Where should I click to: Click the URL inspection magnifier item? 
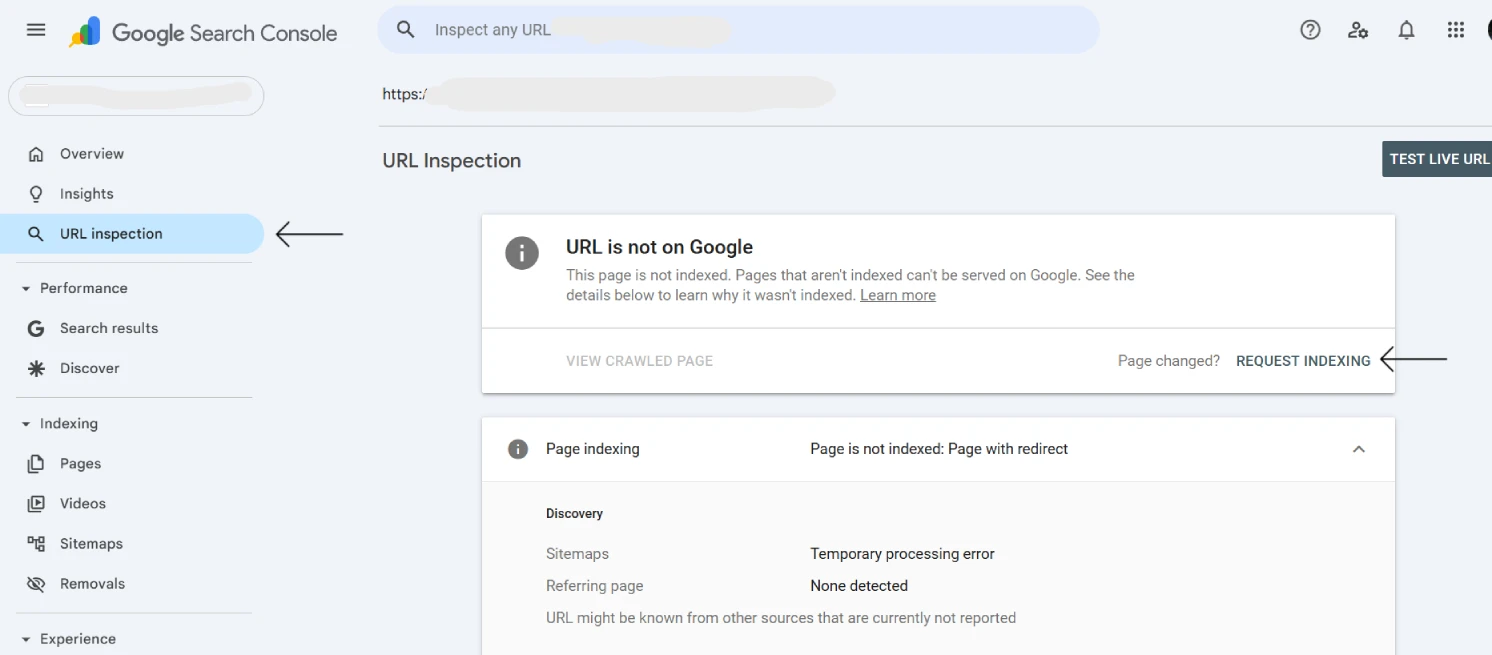pos(111,233)
